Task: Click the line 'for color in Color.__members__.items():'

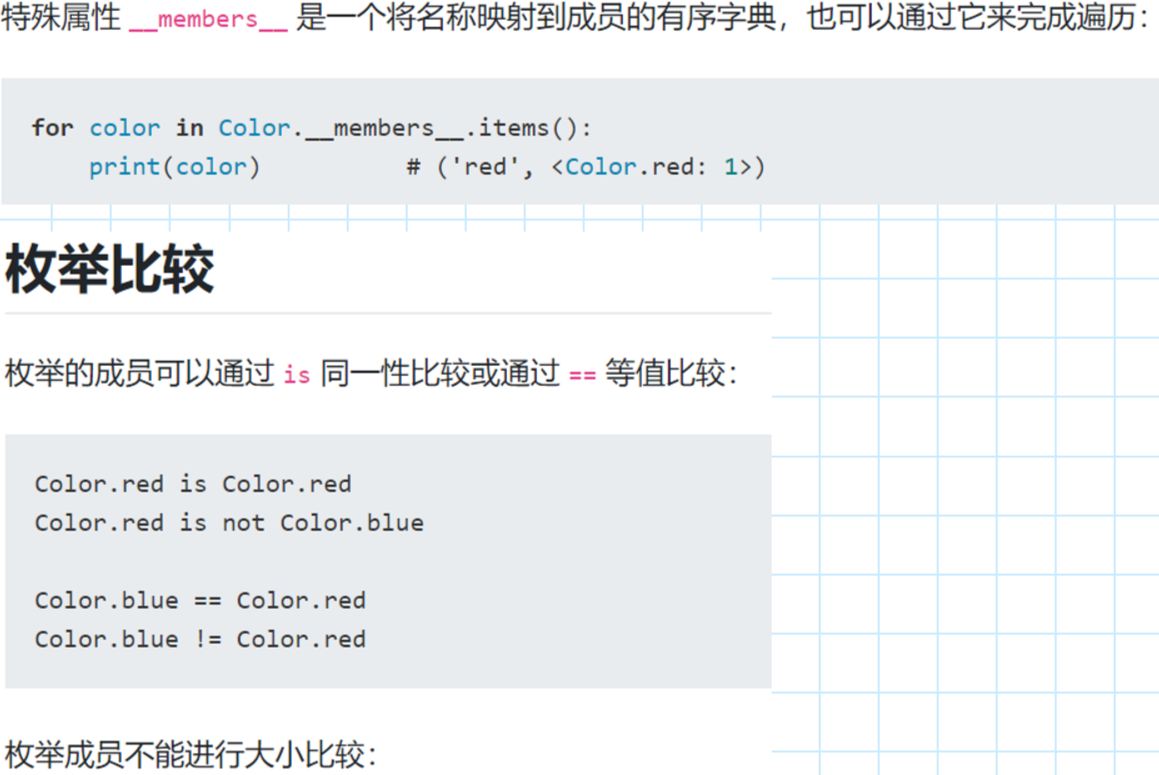Action: 311,128
